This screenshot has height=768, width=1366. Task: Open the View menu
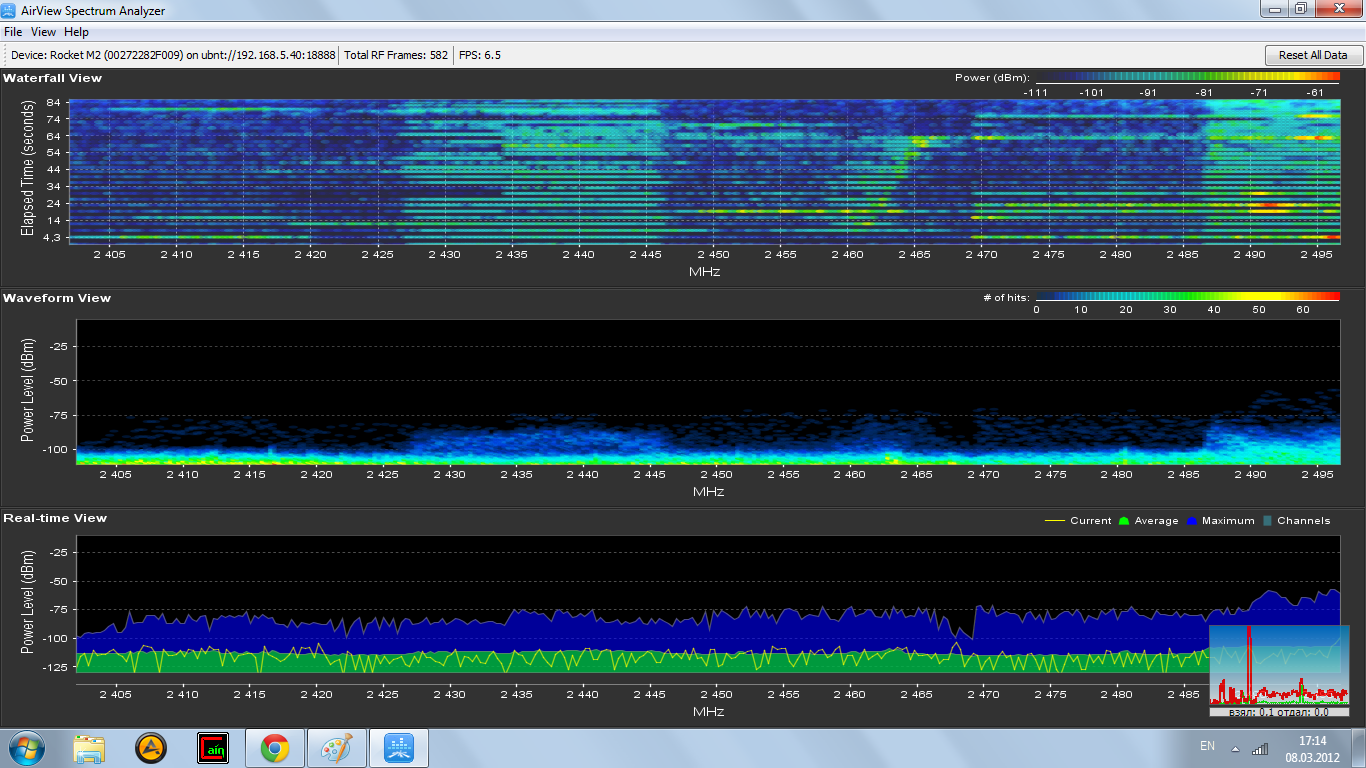(43, 32)
